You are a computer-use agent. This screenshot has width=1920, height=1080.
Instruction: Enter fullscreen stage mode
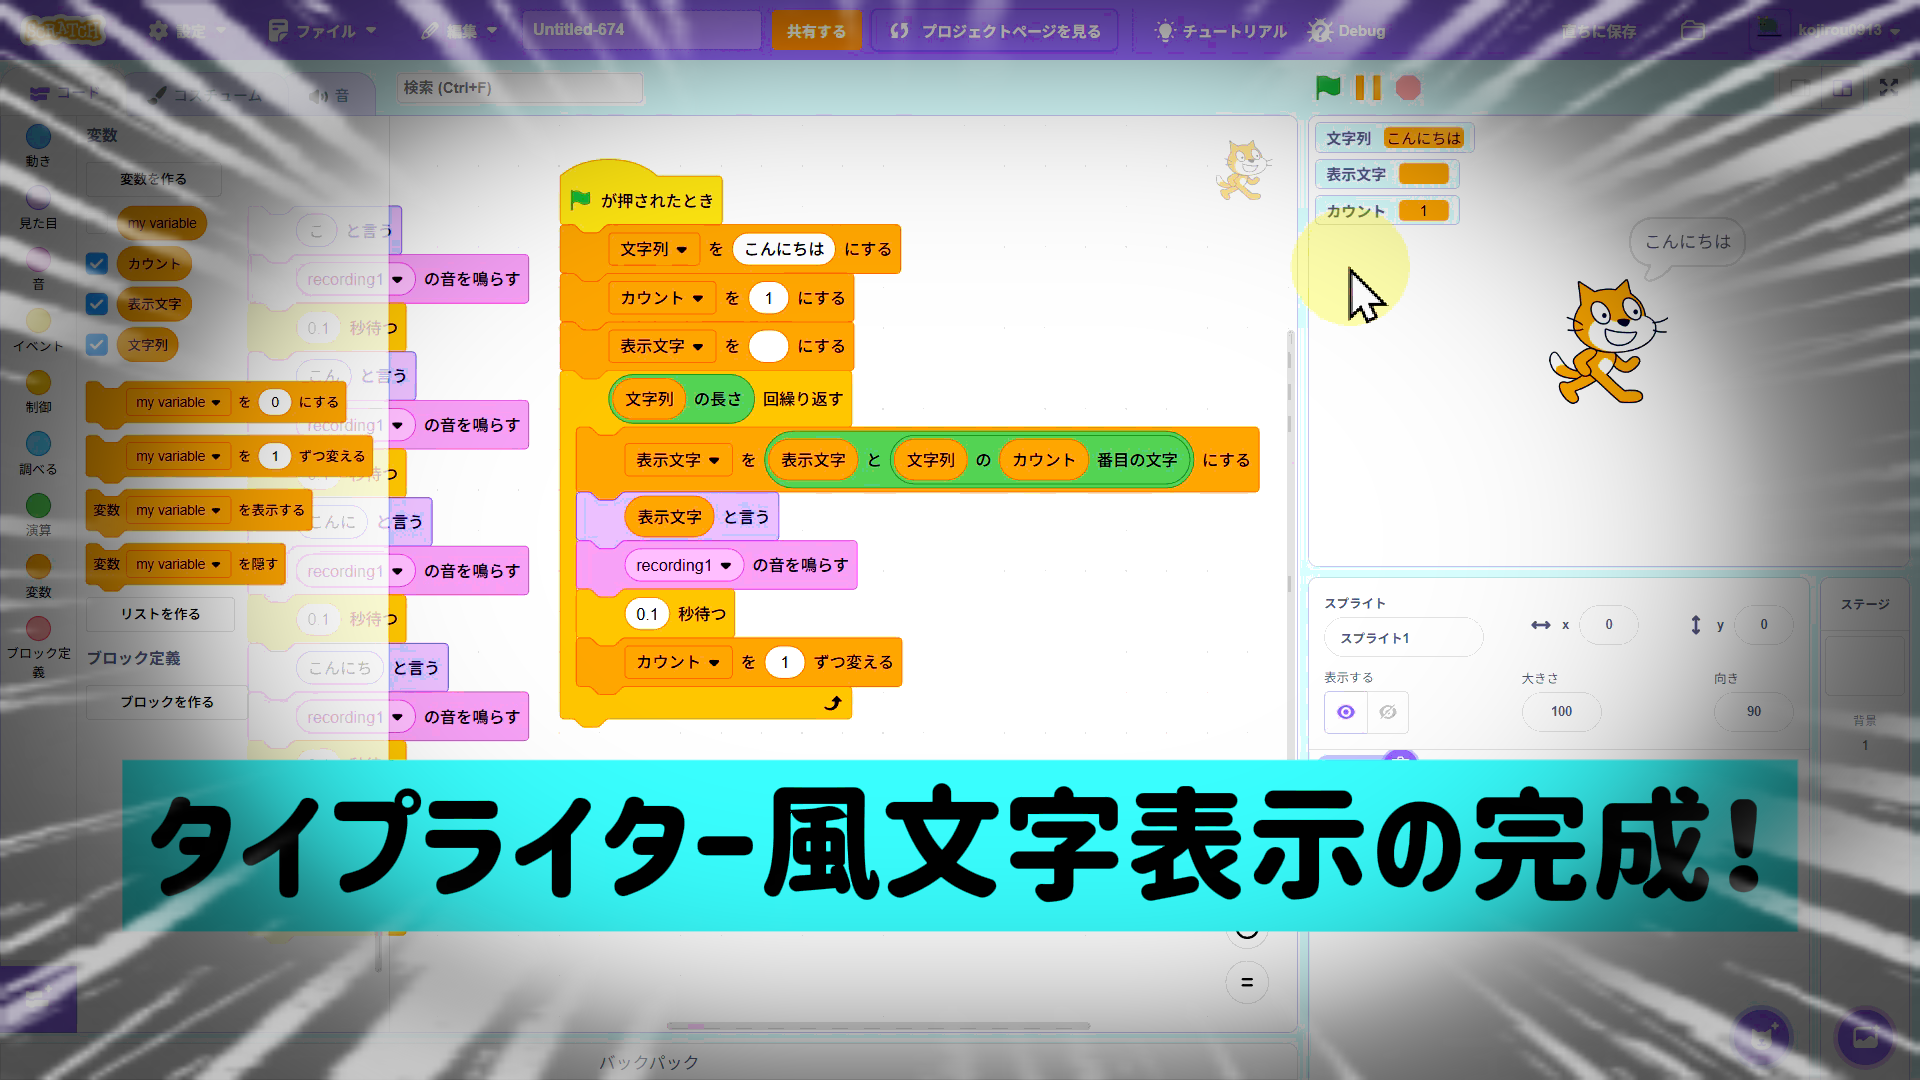tap(1888, 88)
